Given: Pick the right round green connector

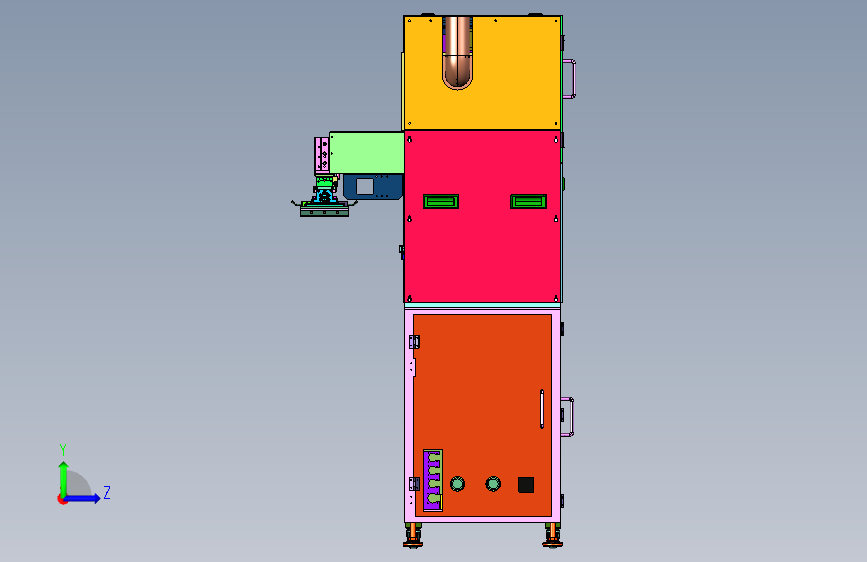Looking at the screenshot, I should pyautogui.click(x=493, y=484).
